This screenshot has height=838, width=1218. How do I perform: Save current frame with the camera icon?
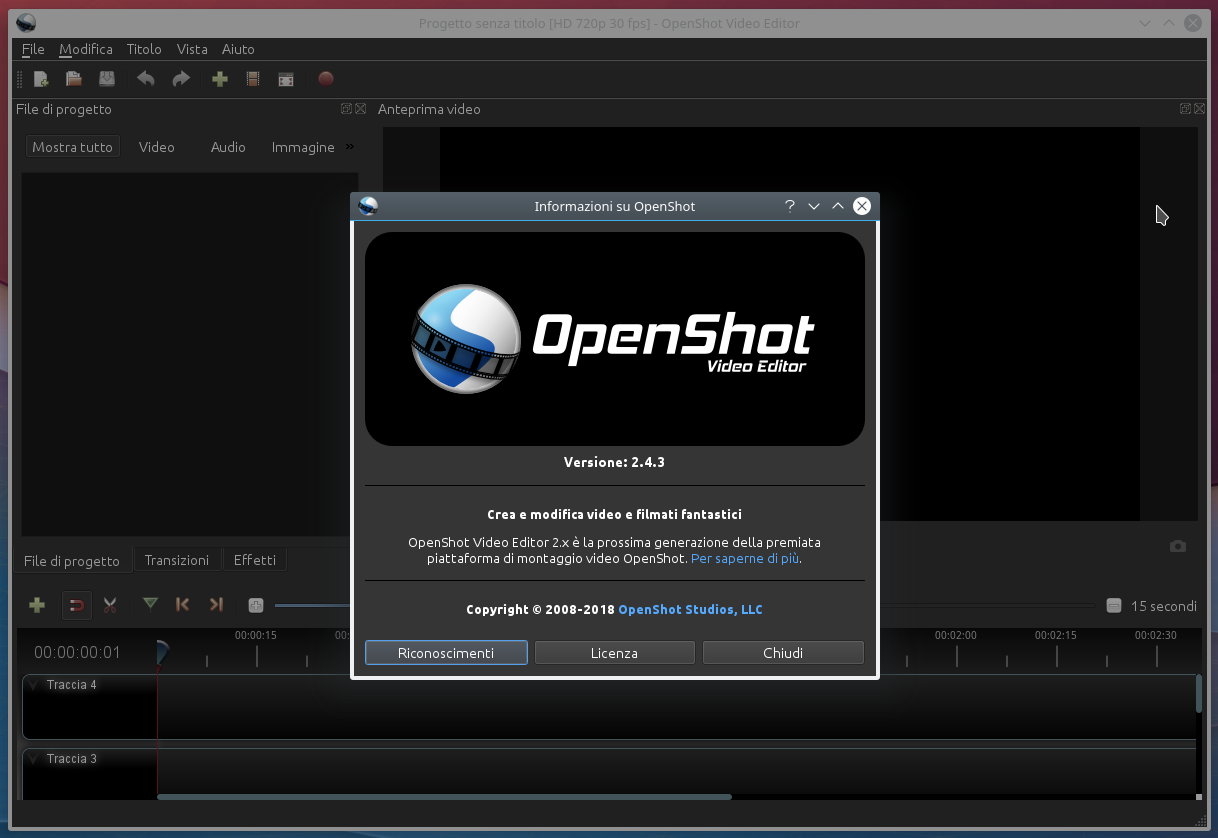click(x=1178, y=546)
